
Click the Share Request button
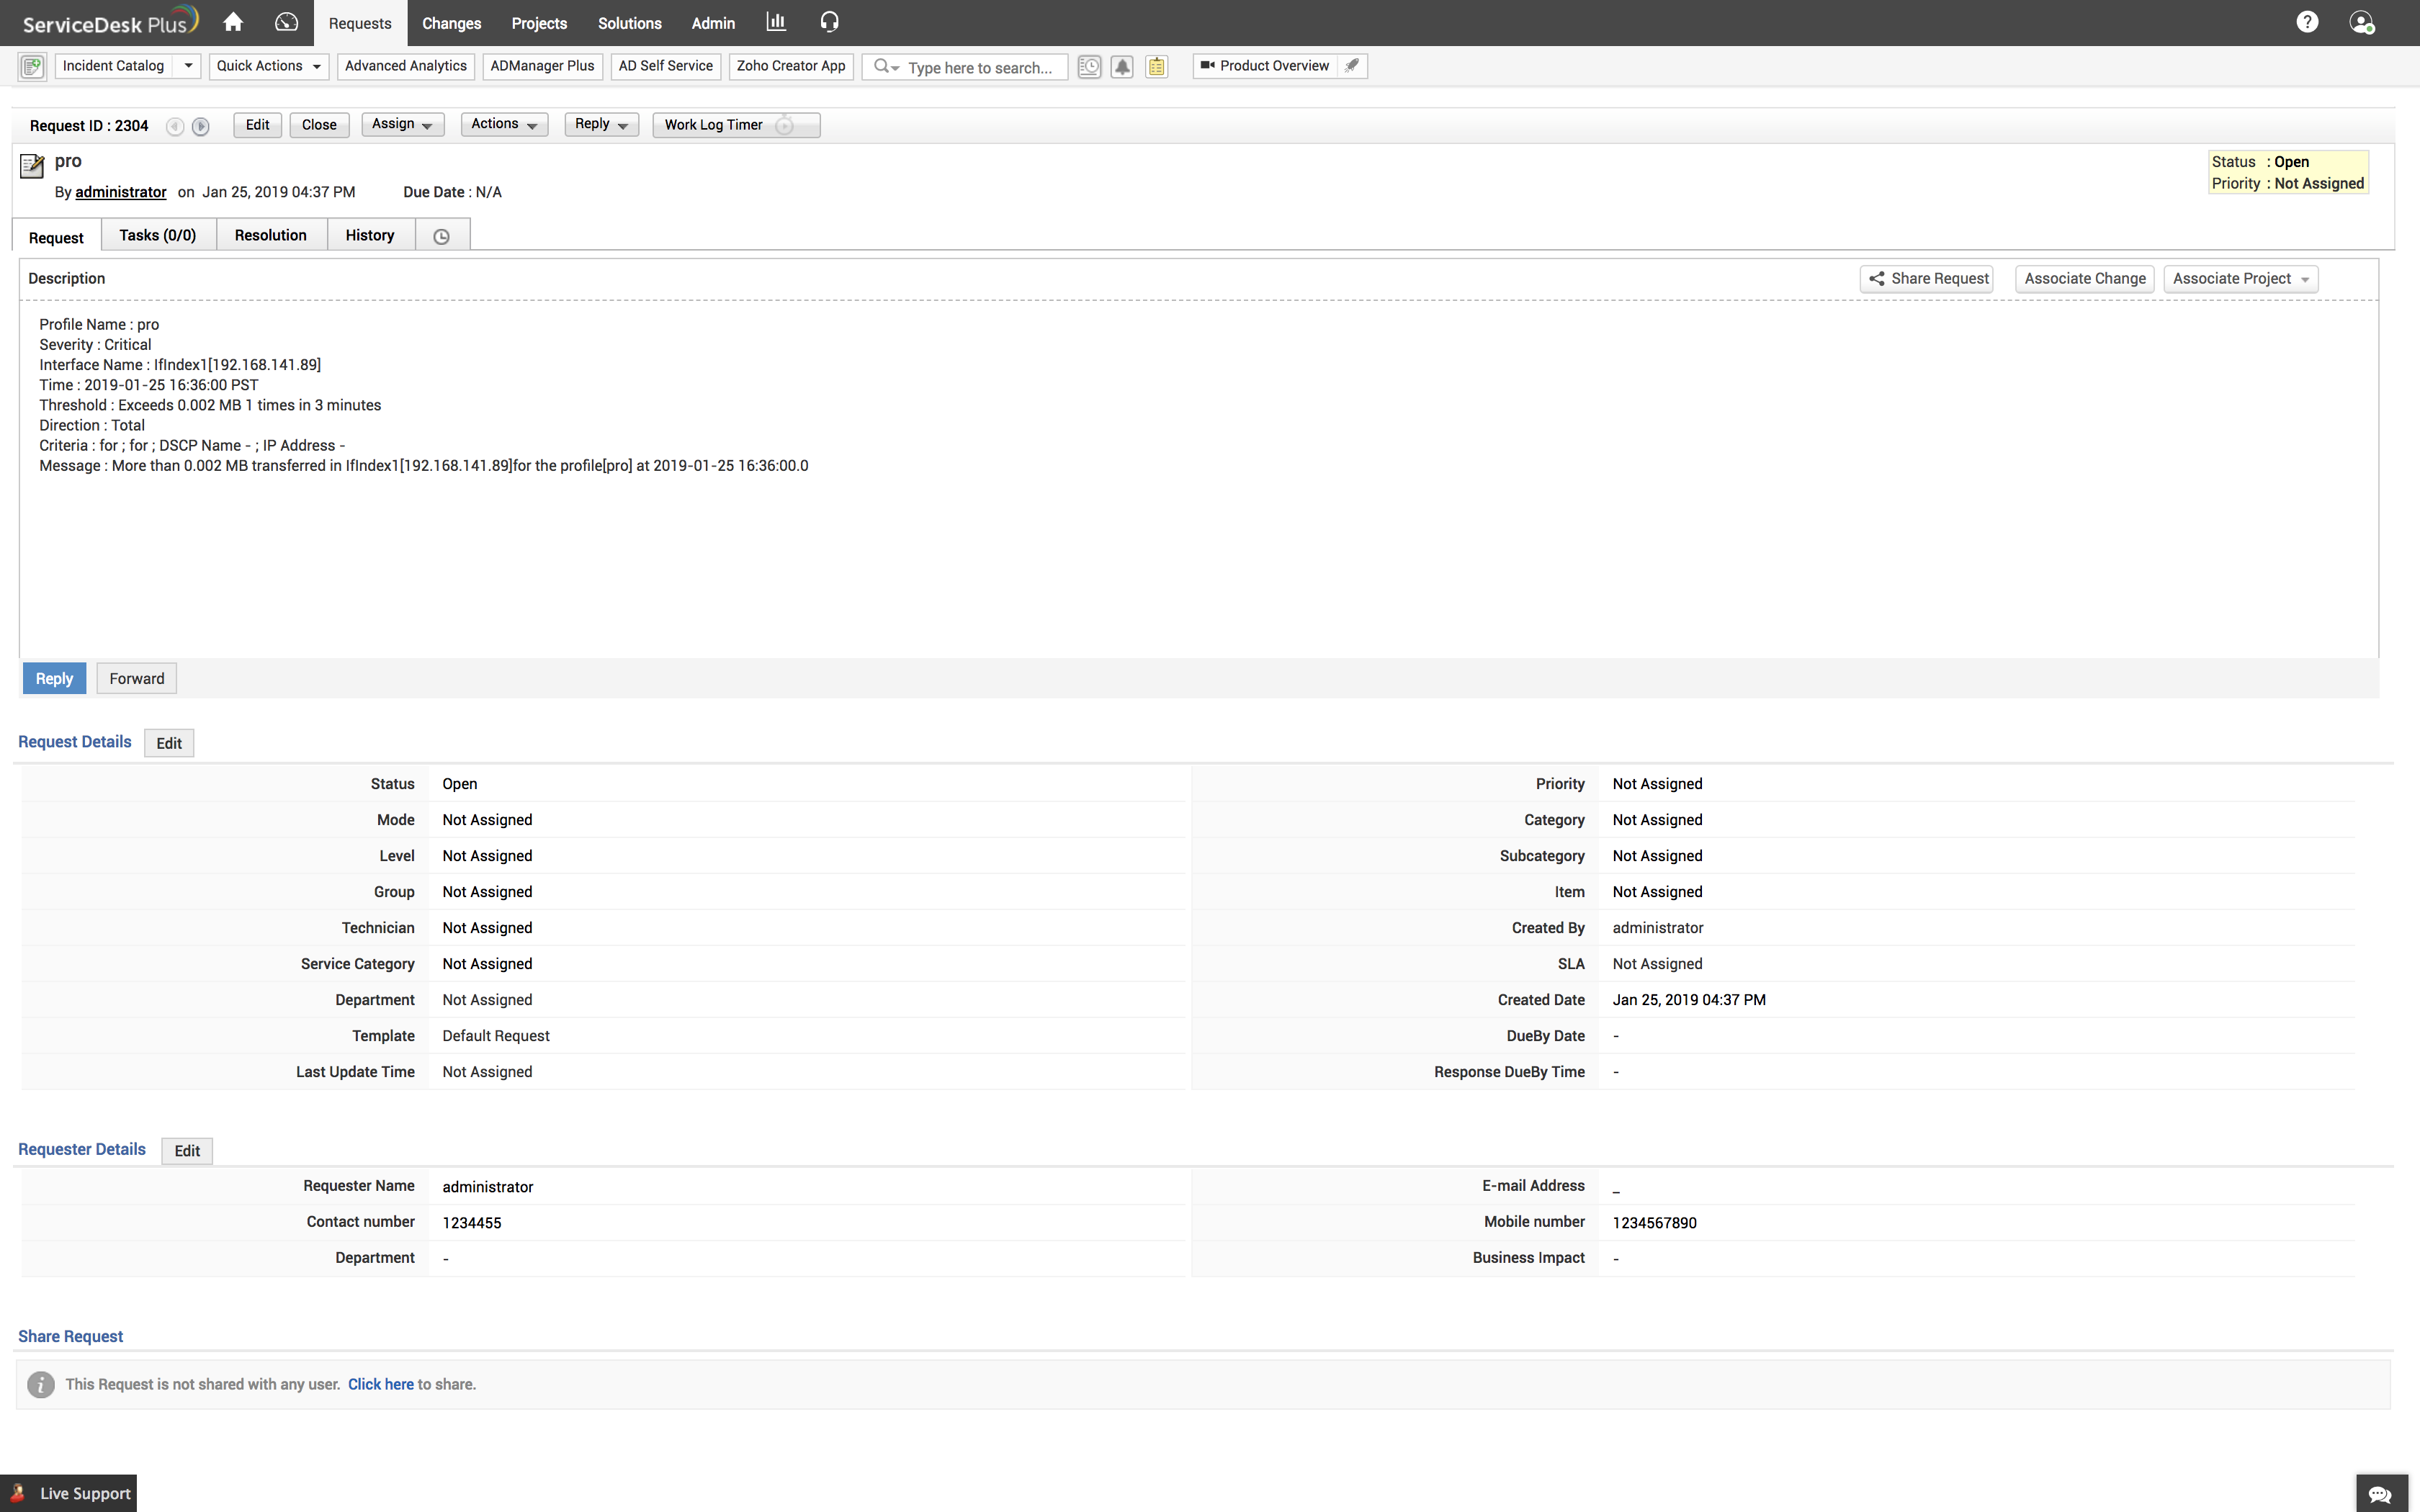pos(1926,279)
